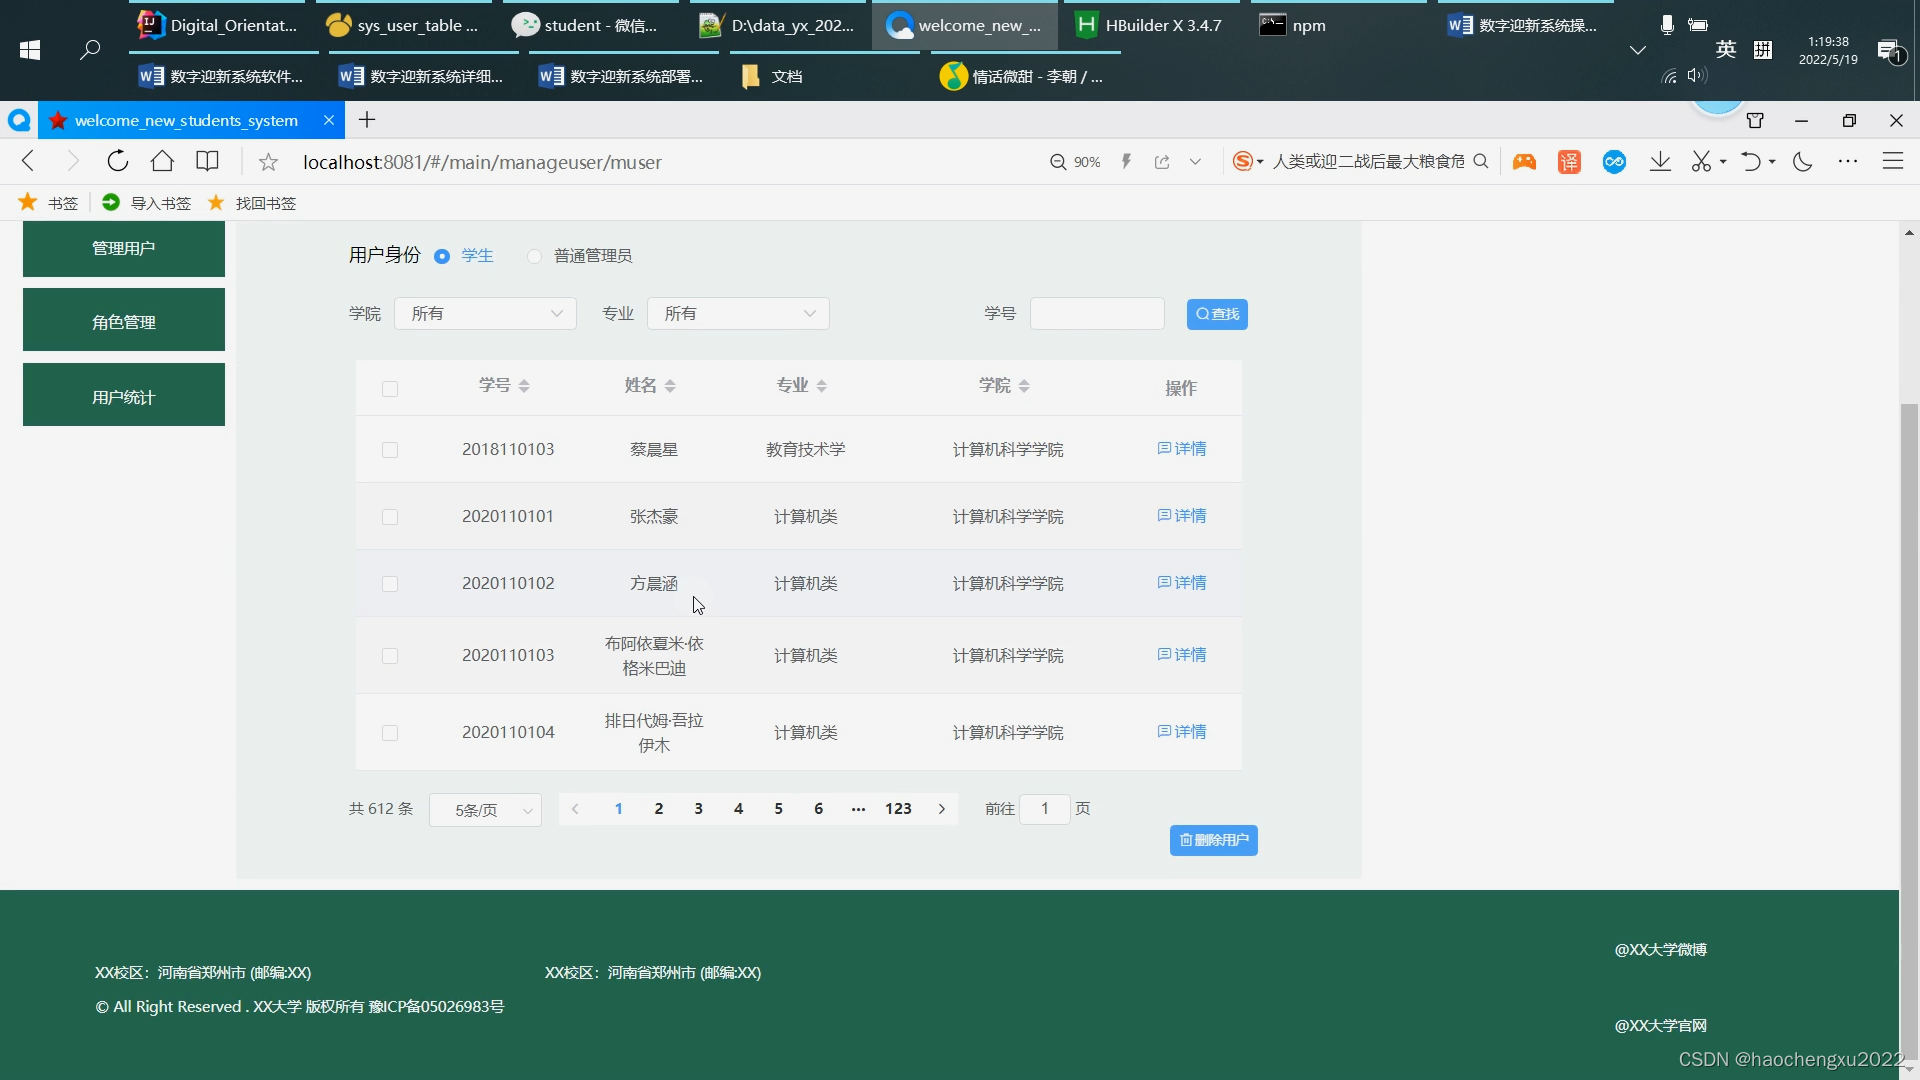
Task: Toggle the select-all checkbox in table header
Action: tap(390, 389)
